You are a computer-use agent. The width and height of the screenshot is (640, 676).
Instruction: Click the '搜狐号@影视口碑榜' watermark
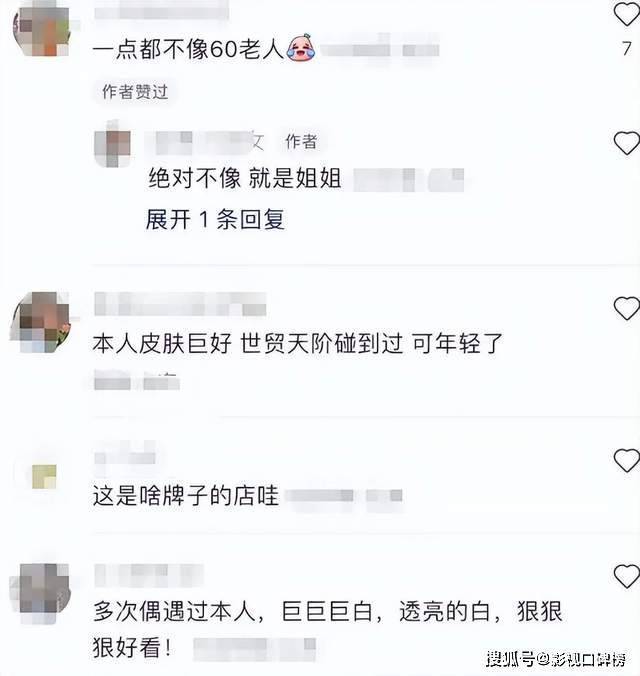click(556, 659)
